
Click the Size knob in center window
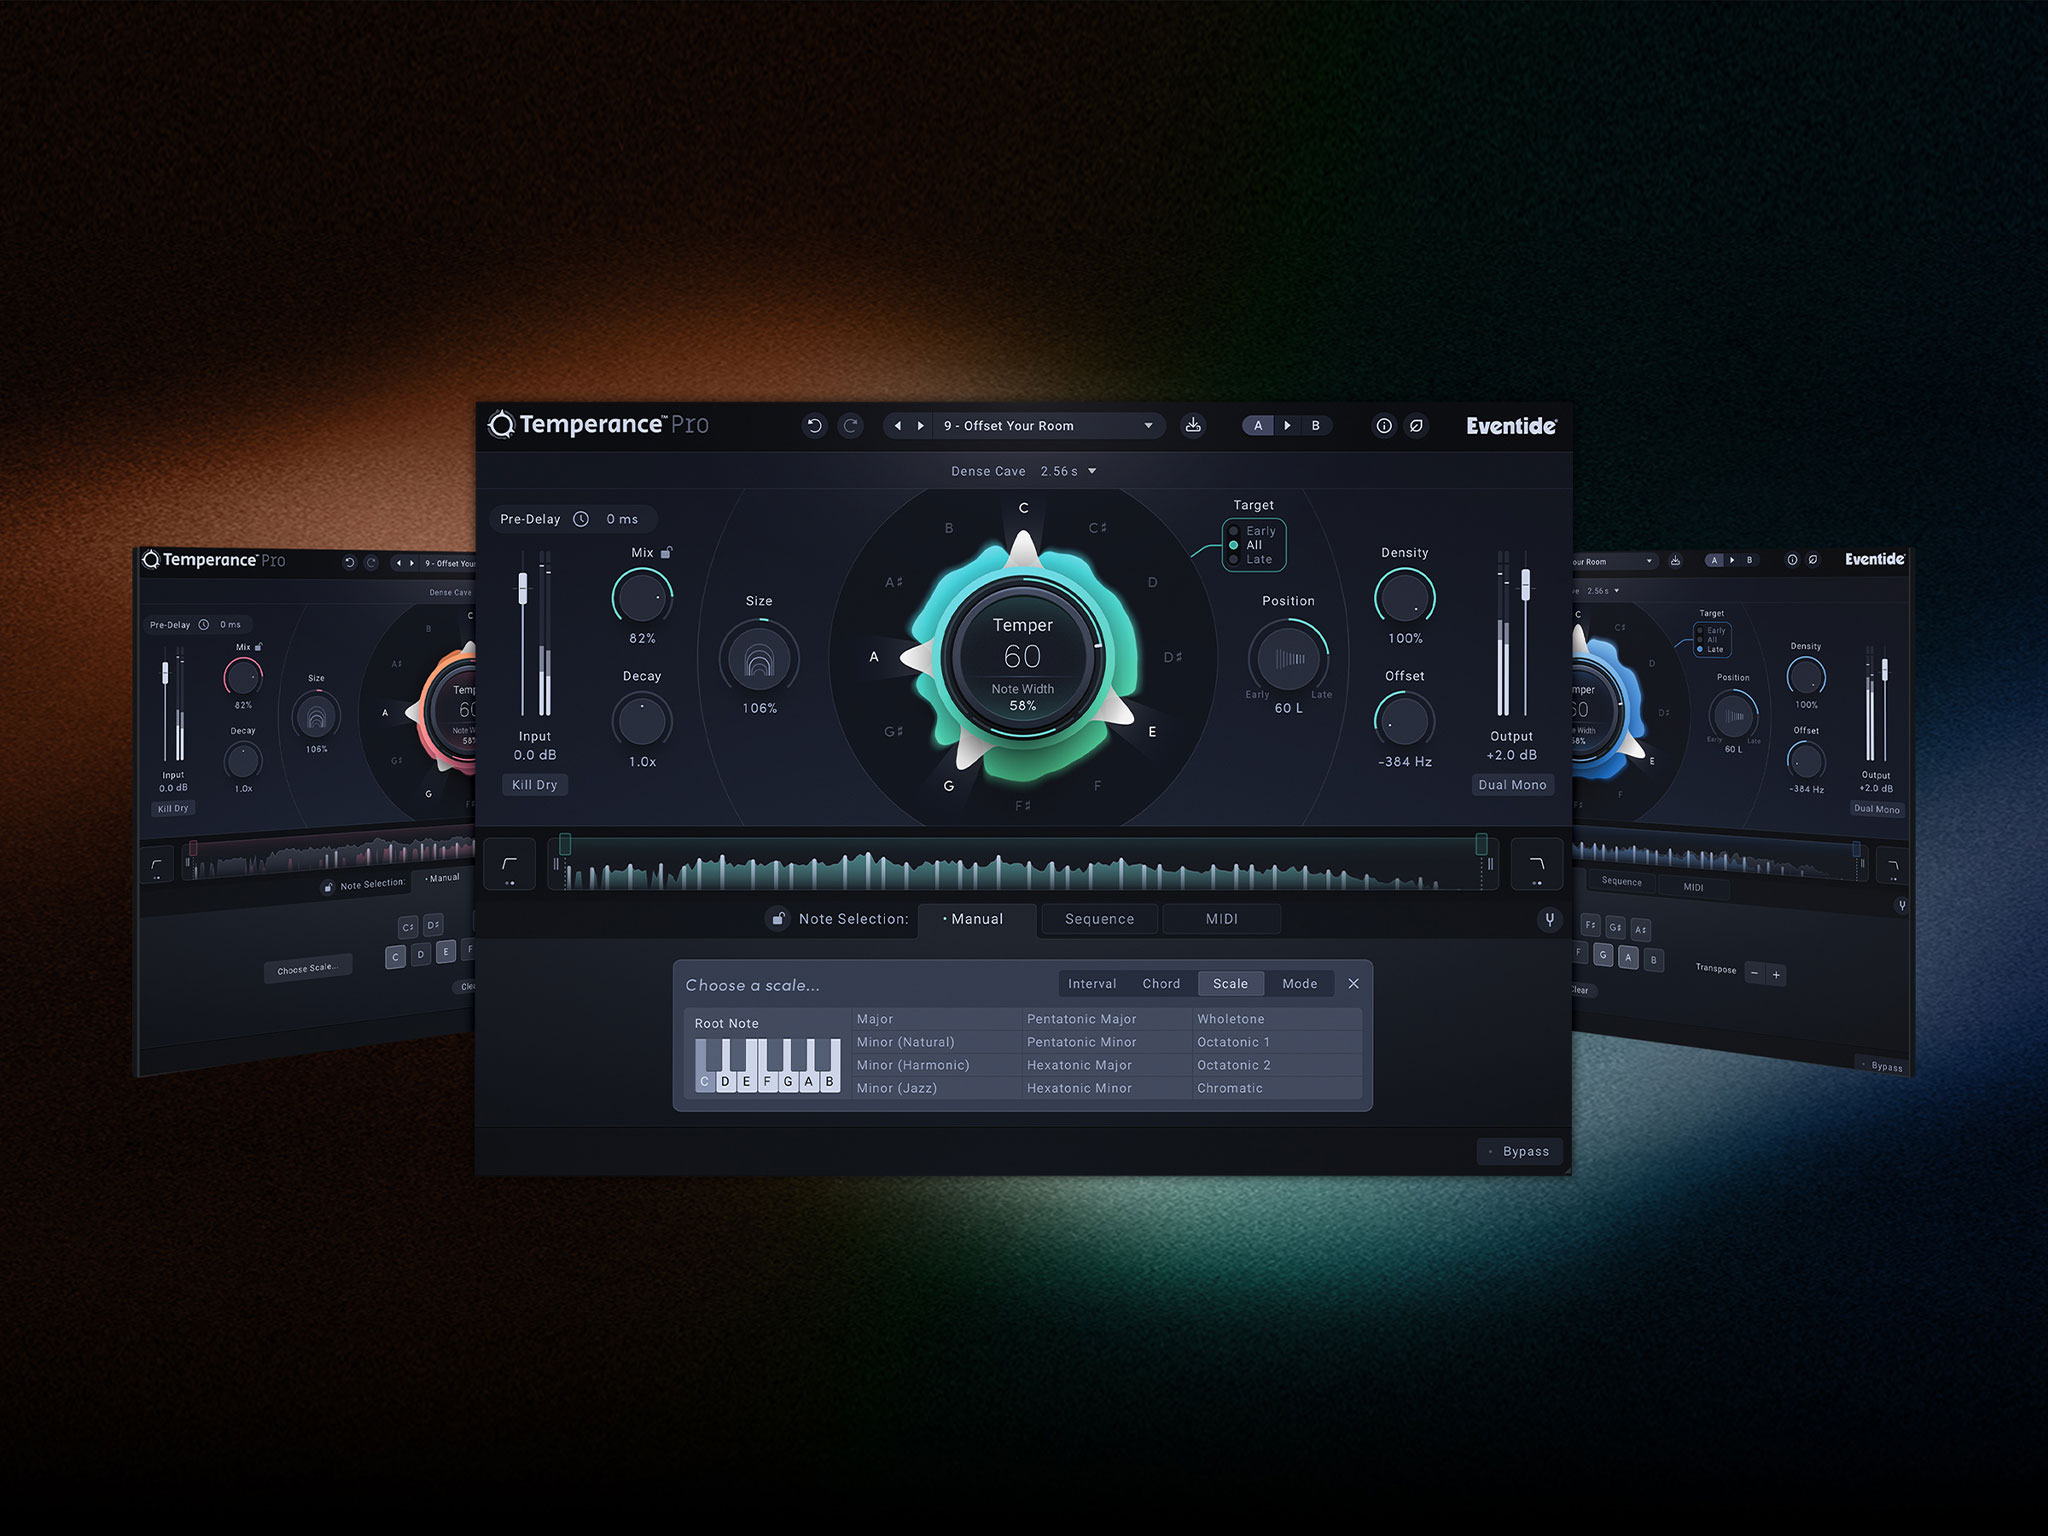pos(759,659)
